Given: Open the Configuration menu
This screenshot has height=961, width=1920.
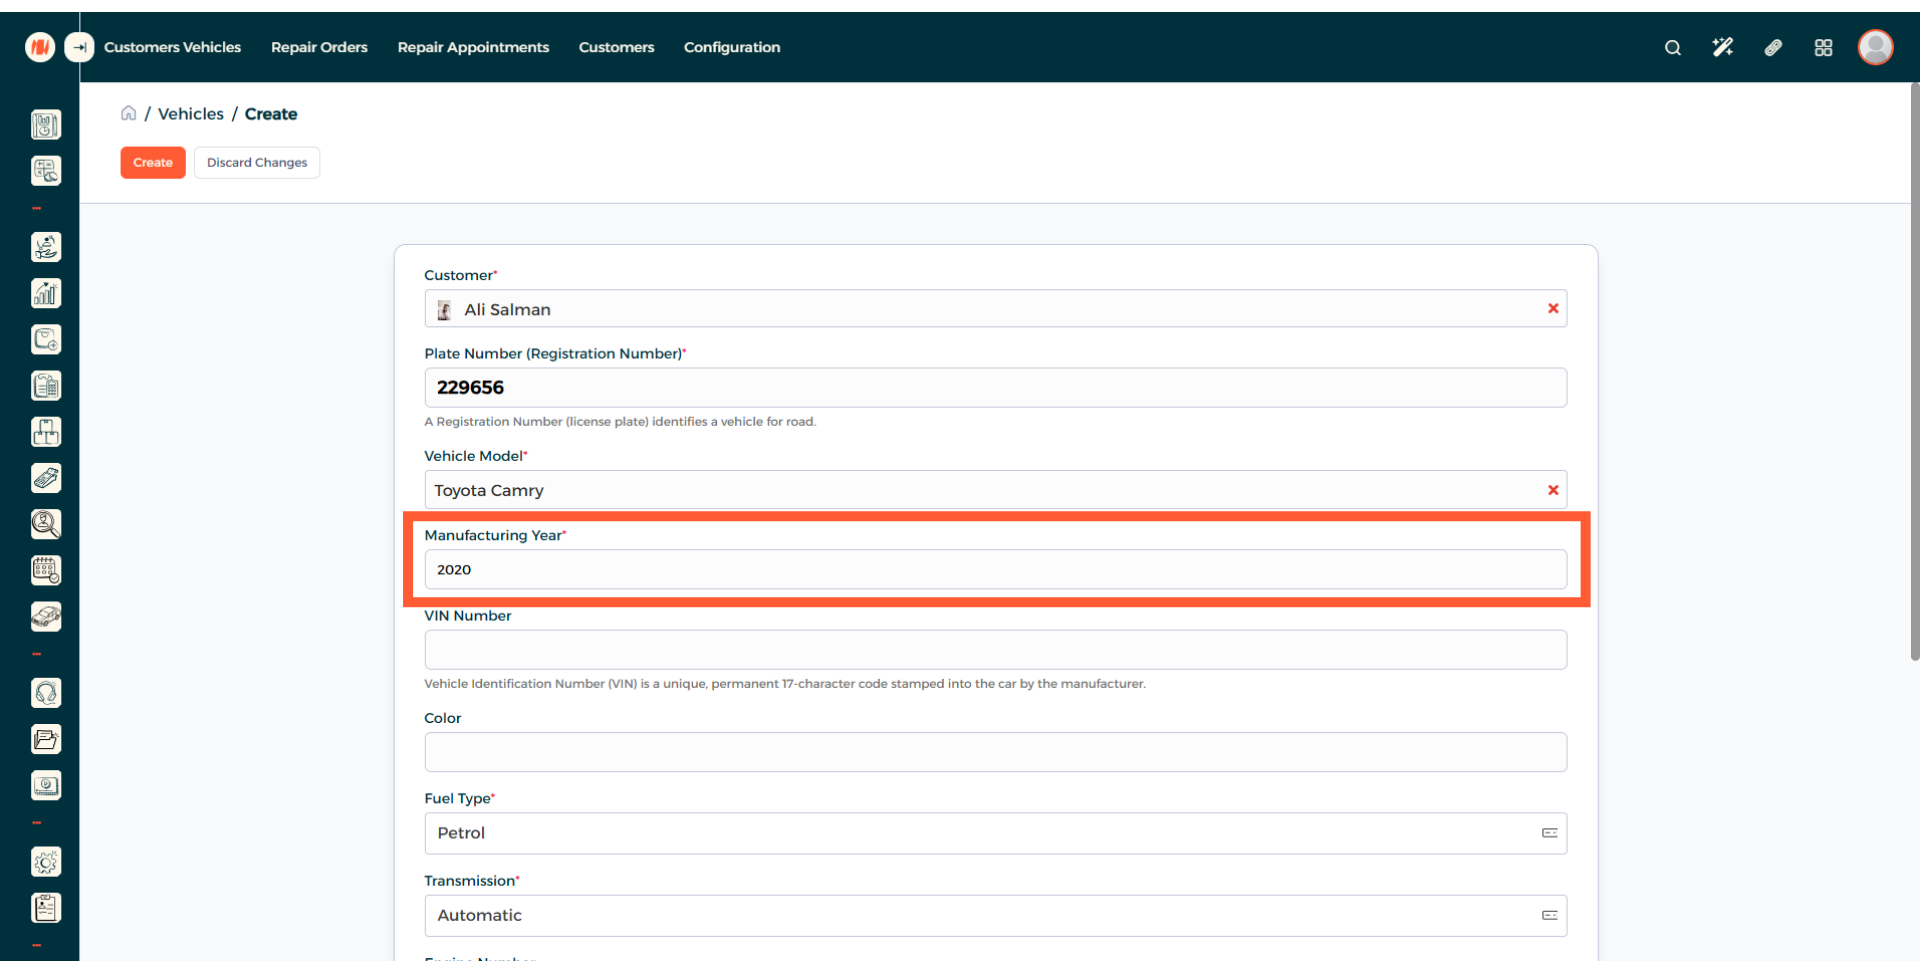Looking at the screenshot, I should [x=731, y=47].
